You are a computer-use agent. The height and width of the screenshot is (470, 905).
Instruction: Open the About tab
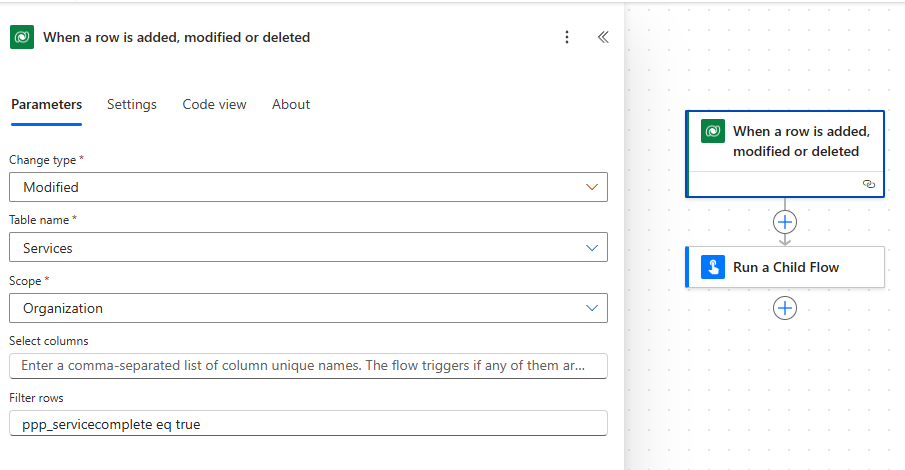[291, 104]
